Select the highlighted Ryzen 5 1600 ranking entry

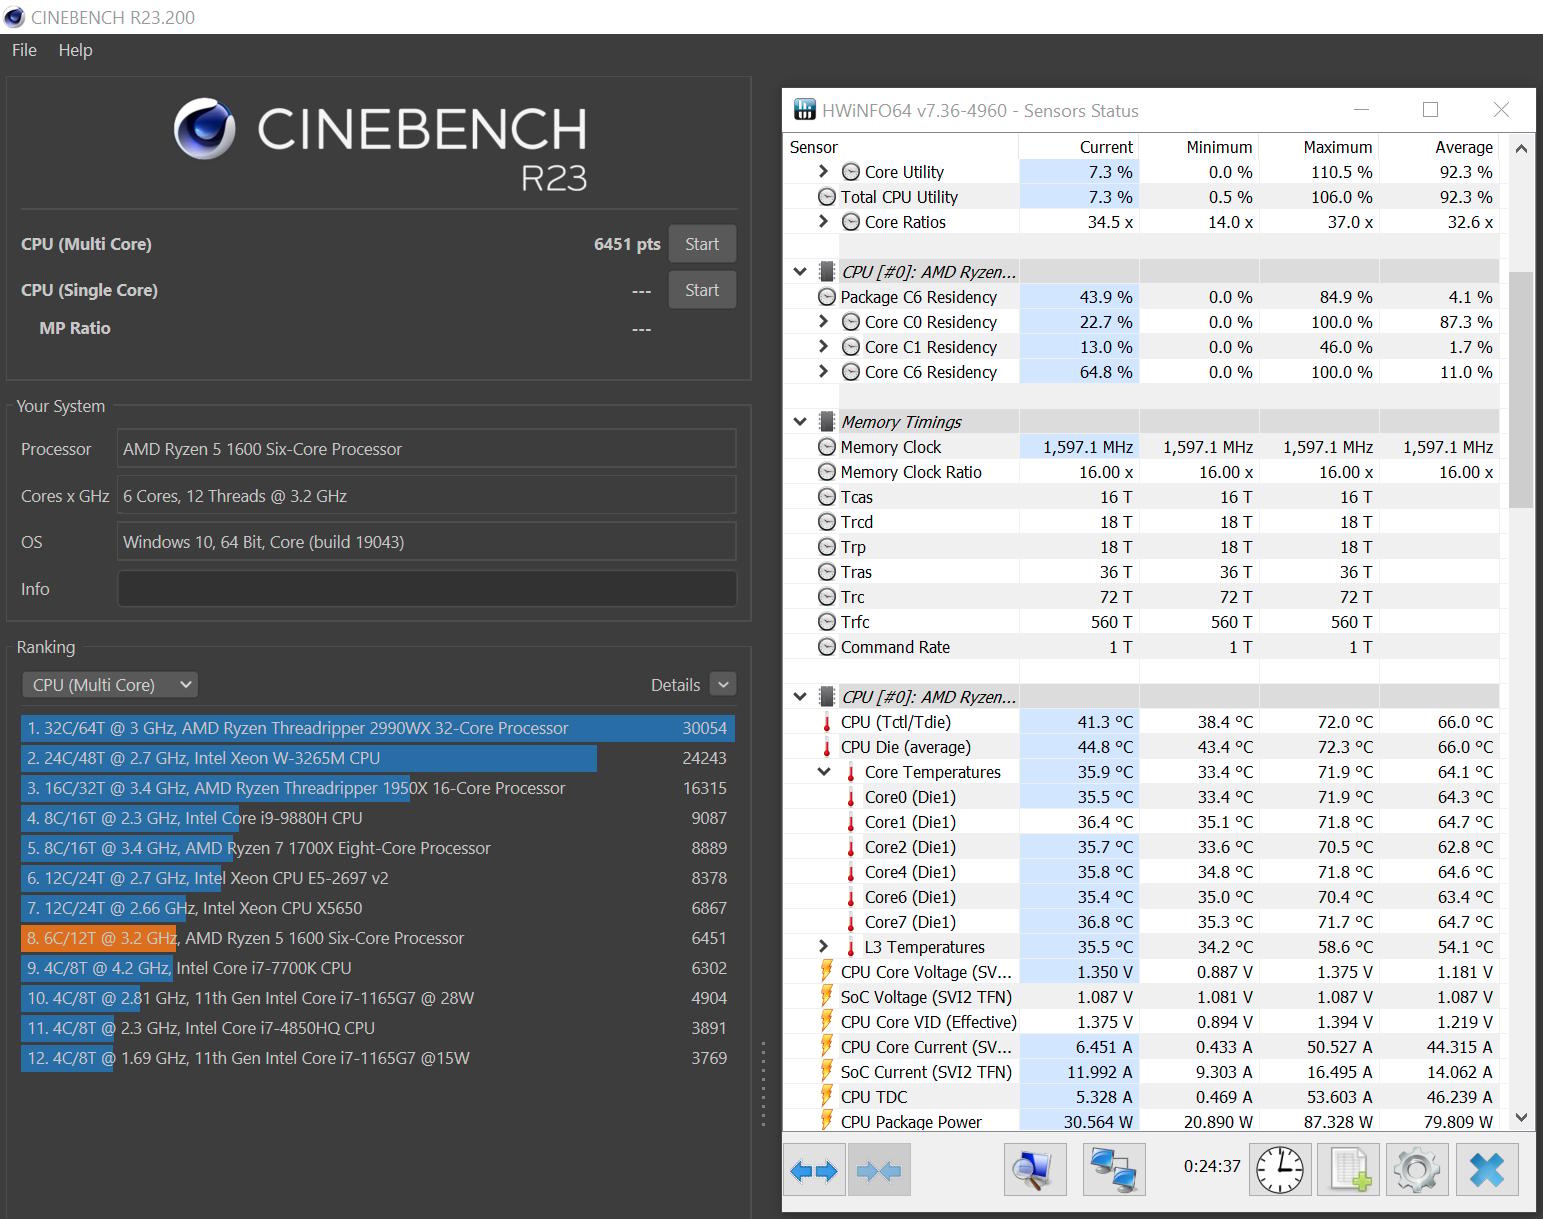click(378, 938)
